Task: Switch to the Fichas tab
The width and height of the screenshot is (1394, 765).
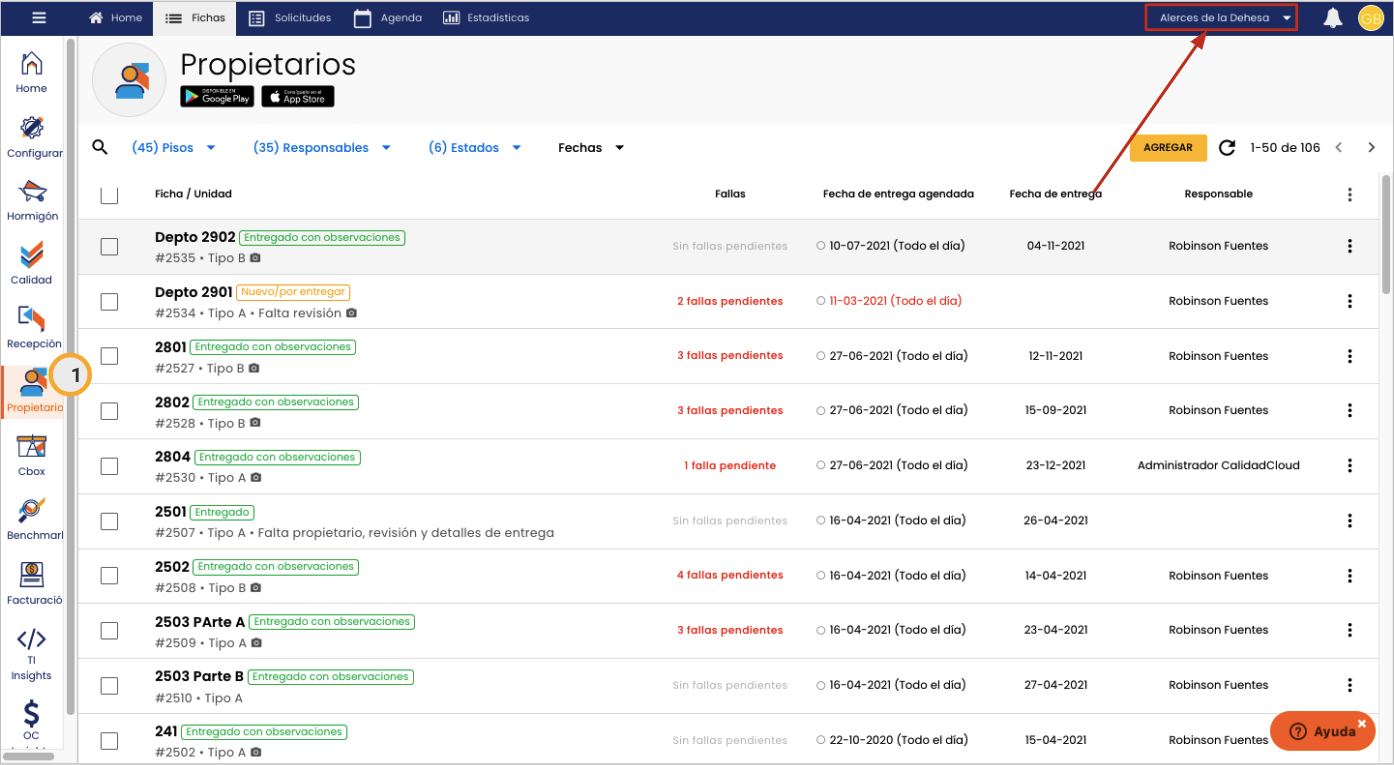Action: pyautogui.click(x=196, y=18)
